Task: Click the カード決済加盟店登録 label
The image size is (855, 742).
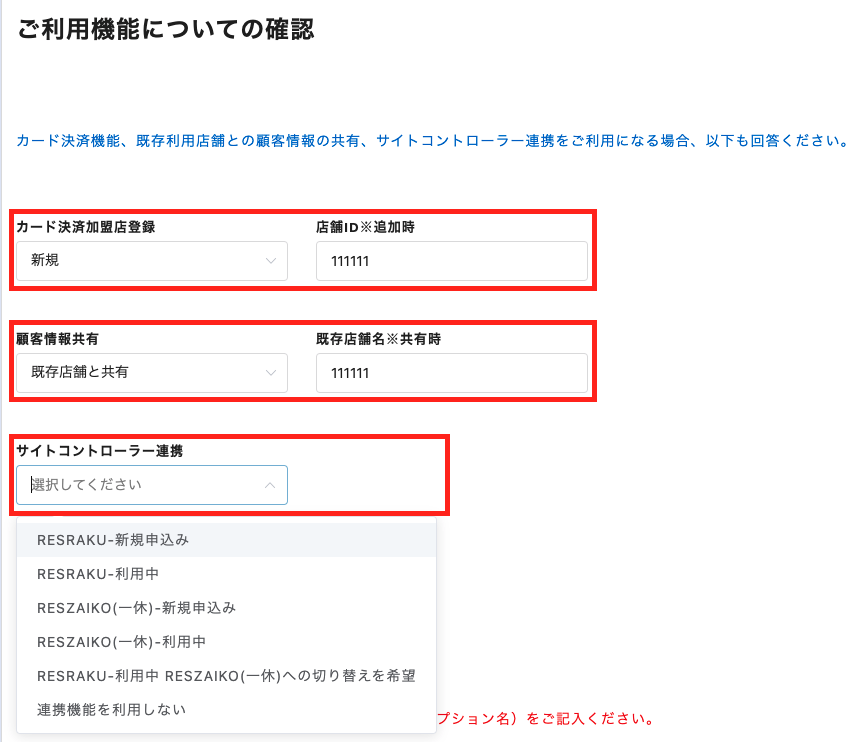Action: click(x=86, y=227)
